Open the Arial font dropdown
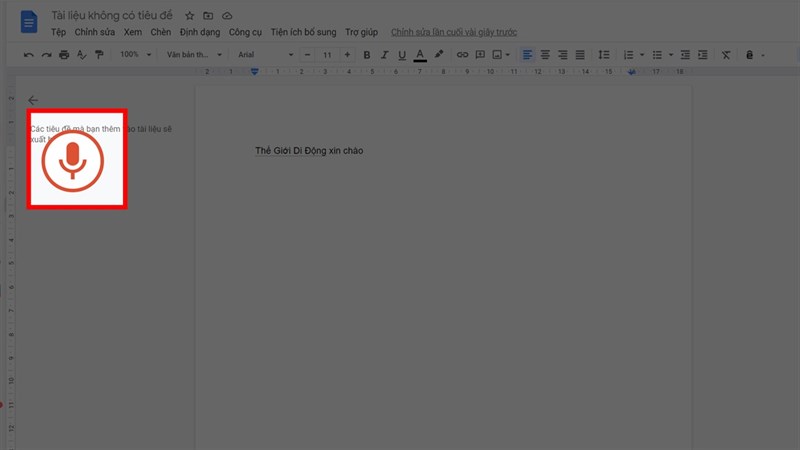 (265, 55)
